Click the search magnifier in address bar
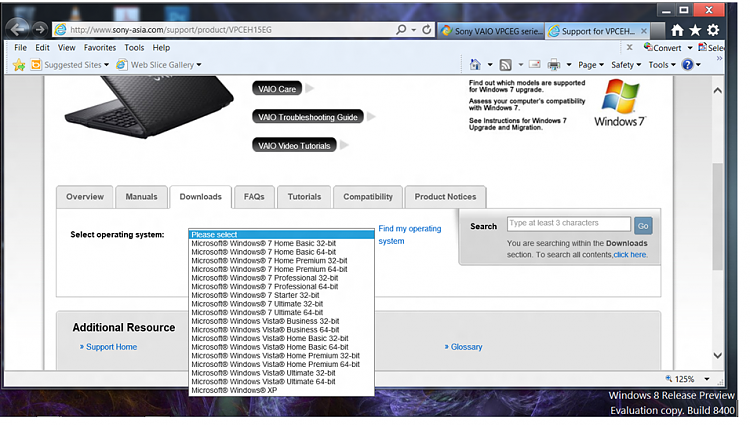 [x=401, y=30]
